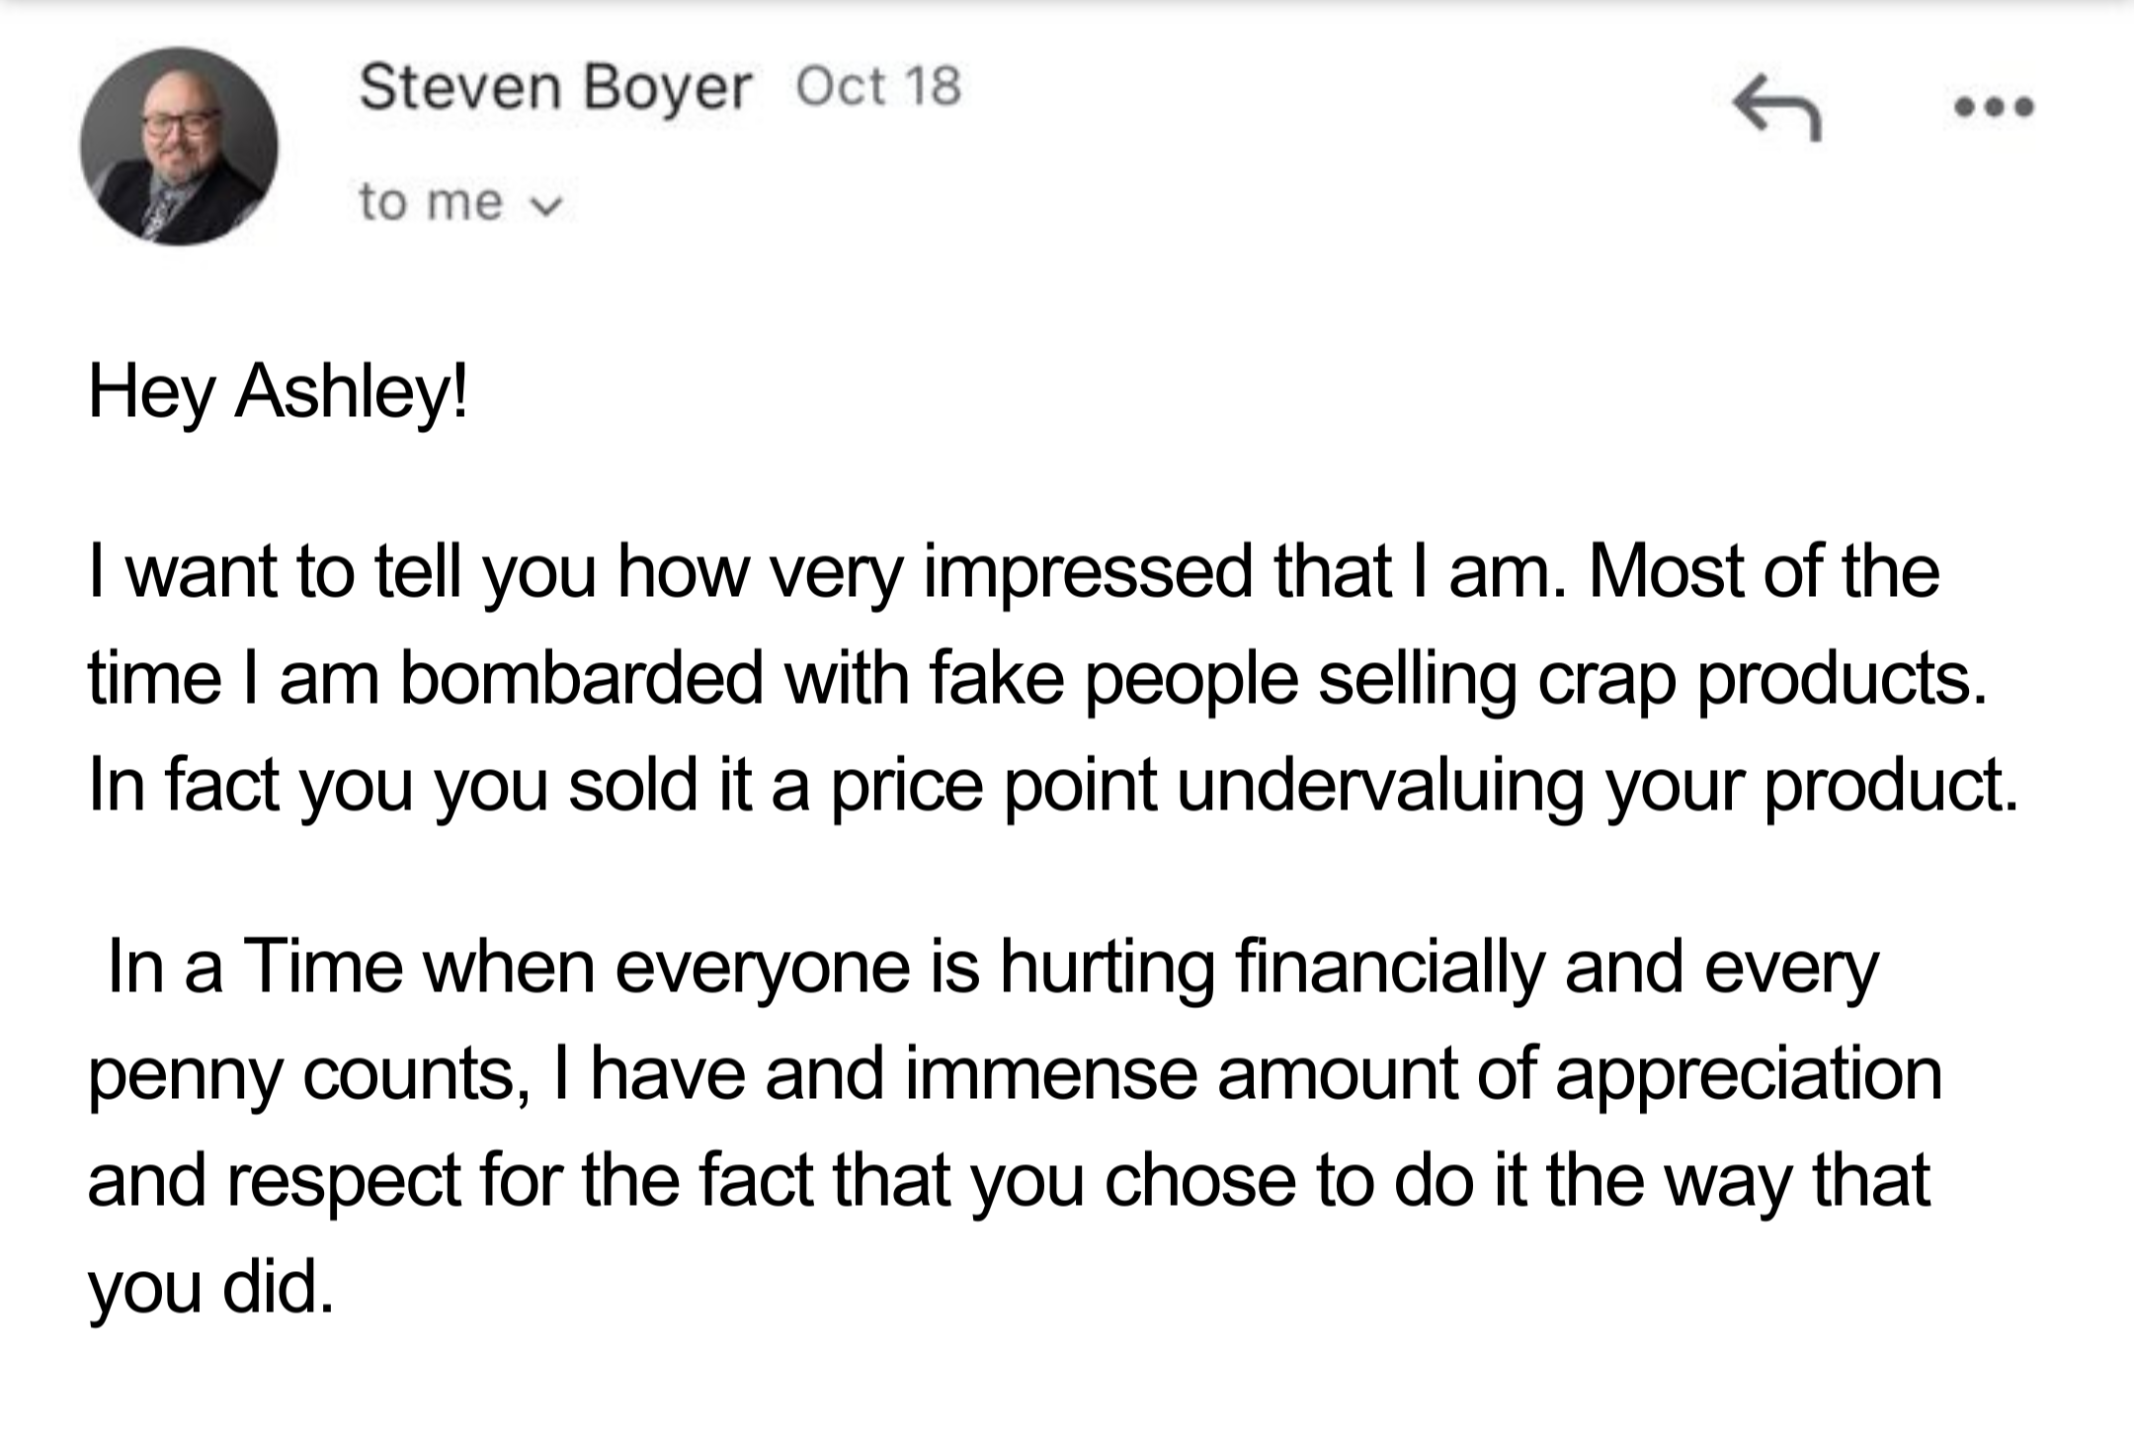Click the word "respect" in last paragraph

[343, 1181]
